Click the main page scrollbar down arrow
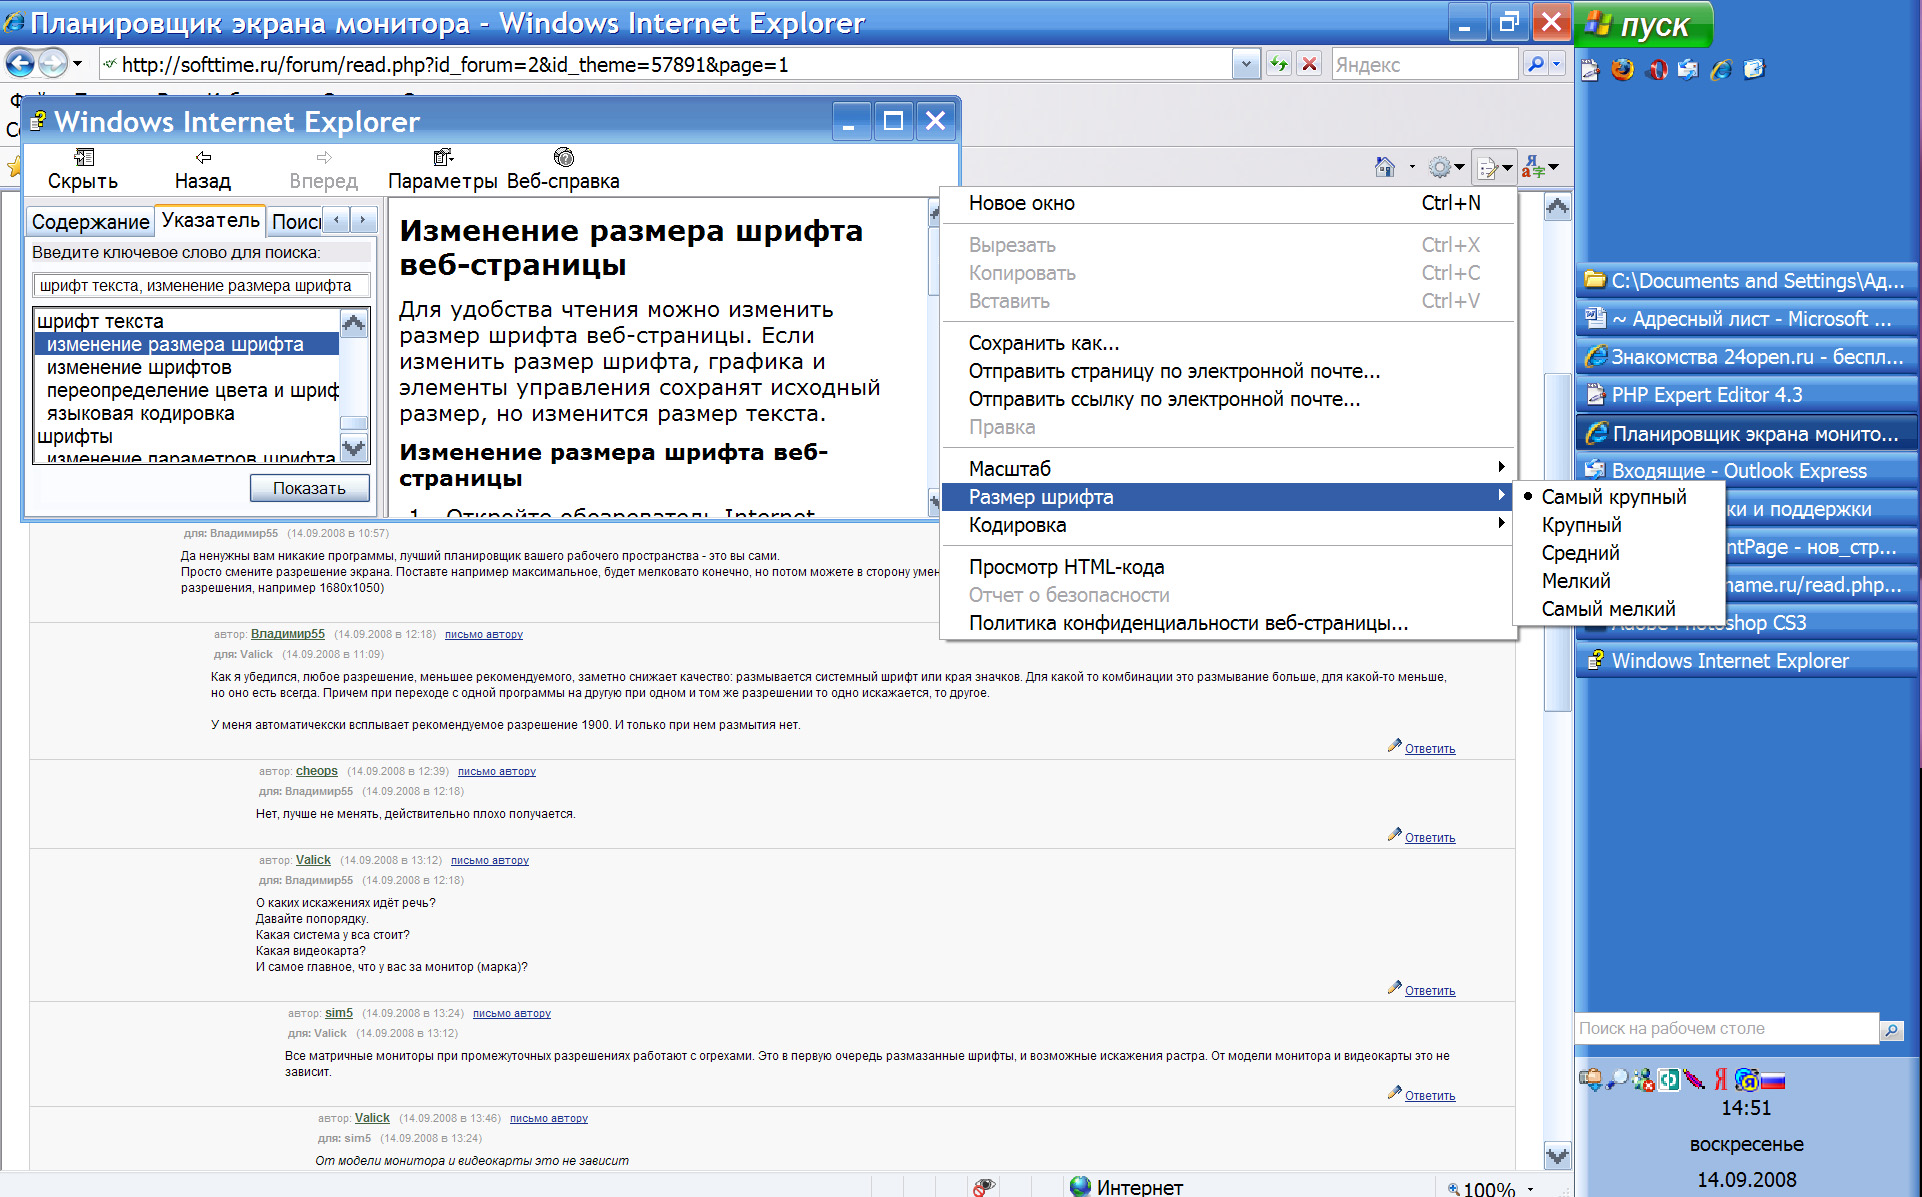The height and width of the screenshot is (1197, 1922). (1557, 1156)
